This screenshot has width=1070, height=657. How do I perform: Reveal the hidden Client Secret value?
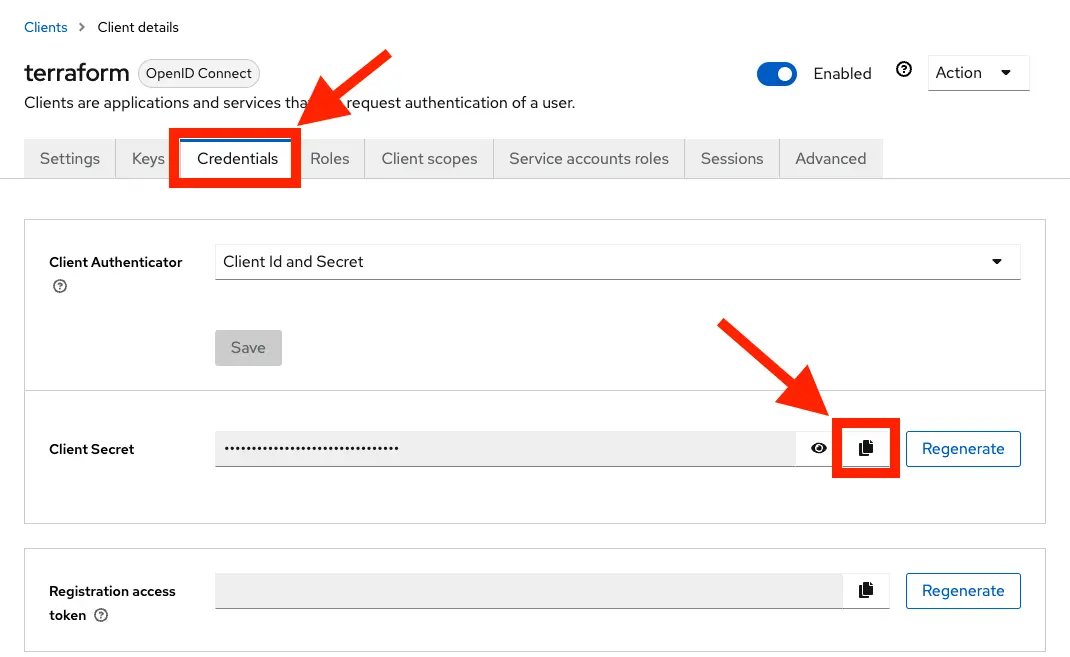(818, 448)
